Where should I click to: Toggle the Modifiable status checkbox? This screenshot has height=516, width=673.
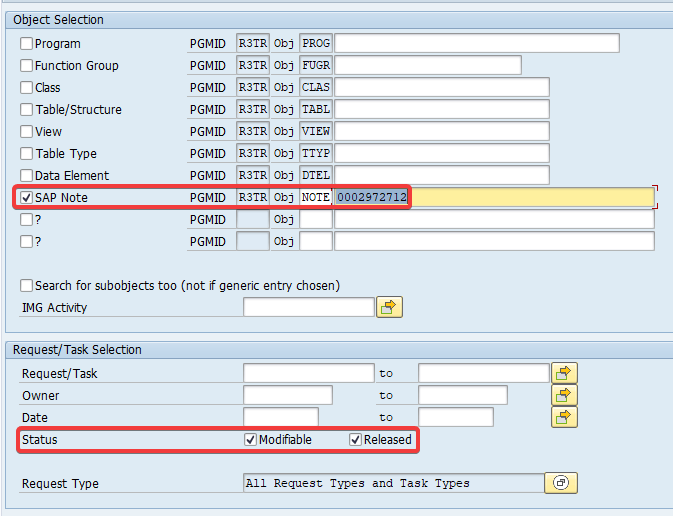click(x=250, y=440)
